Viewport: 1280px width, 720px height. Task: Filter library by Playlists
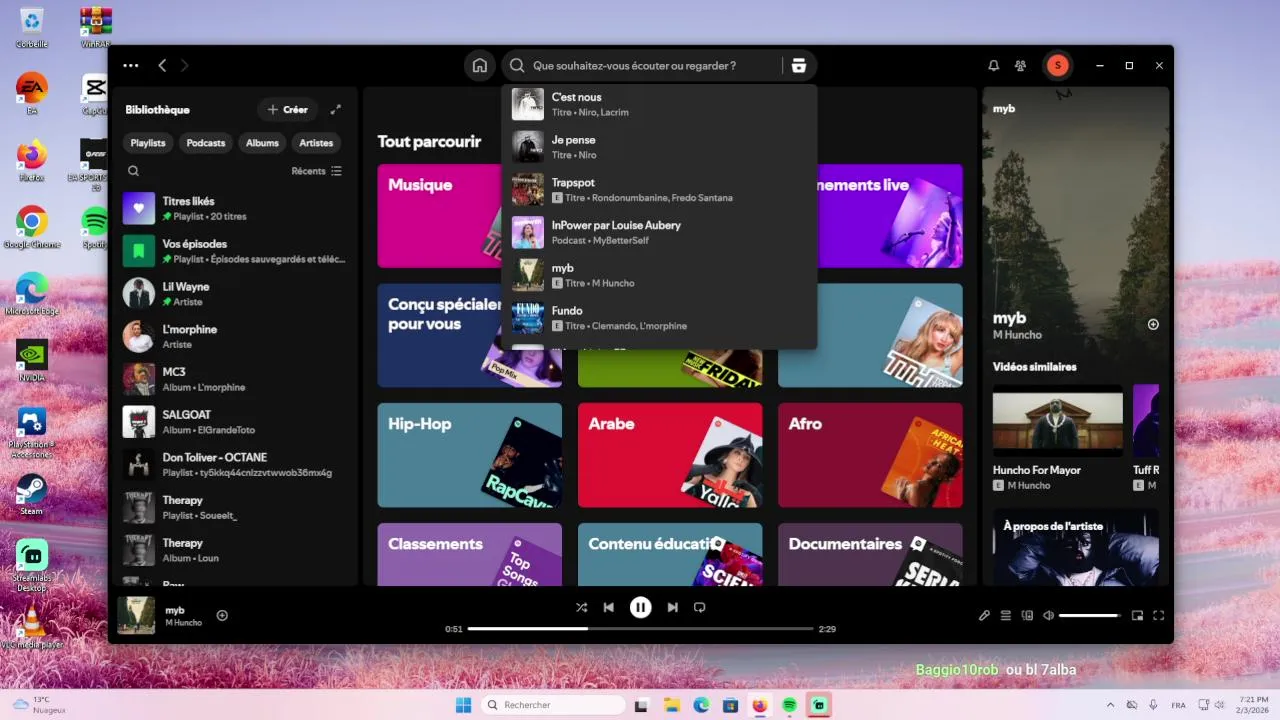148,143
